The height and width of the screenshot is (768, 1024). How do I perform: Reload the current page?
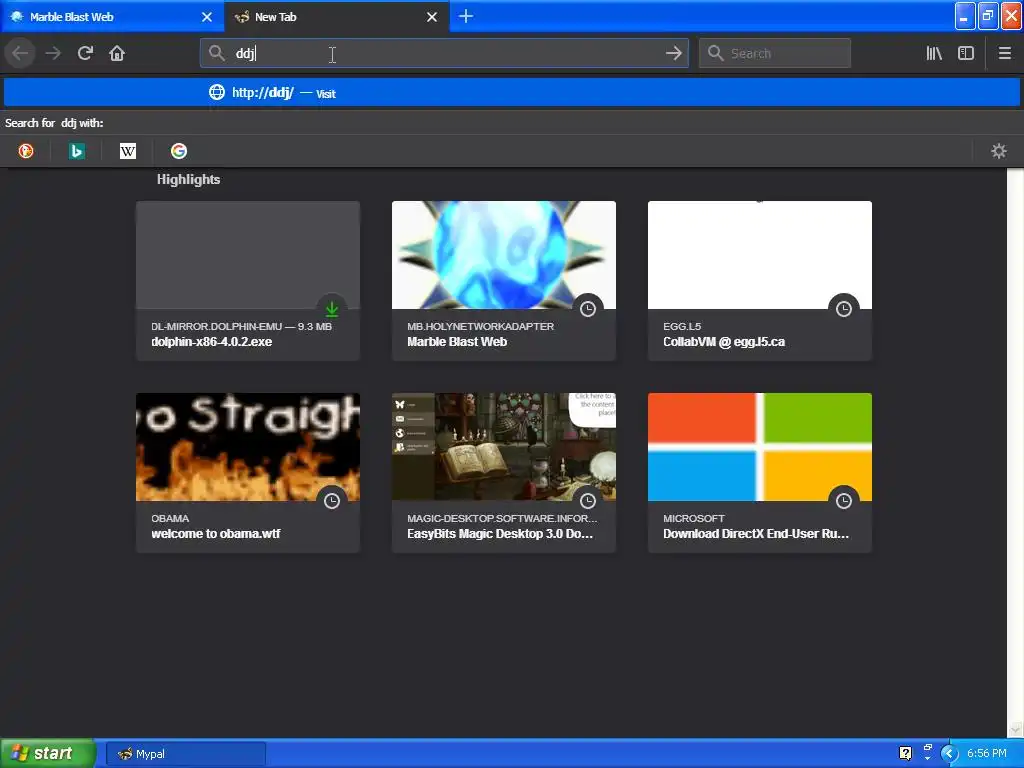click(85, 53)
